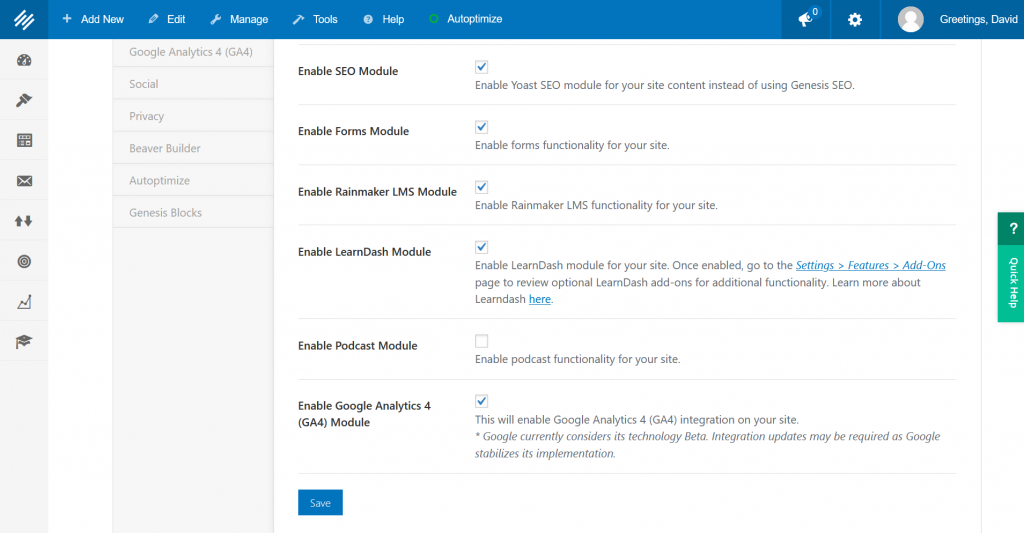Click the pushpin icon in sidebar
This screenshot has width=1024, height=533.
point(24,101)
